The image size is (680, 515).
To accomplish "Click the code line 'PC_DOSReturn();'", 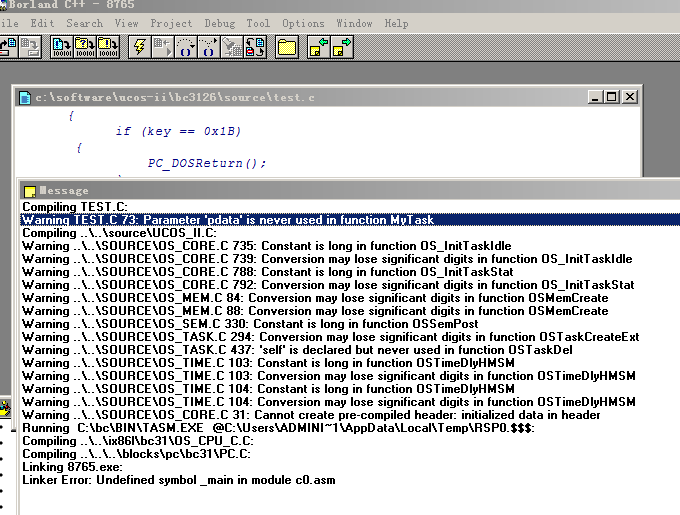I will 206,163.
